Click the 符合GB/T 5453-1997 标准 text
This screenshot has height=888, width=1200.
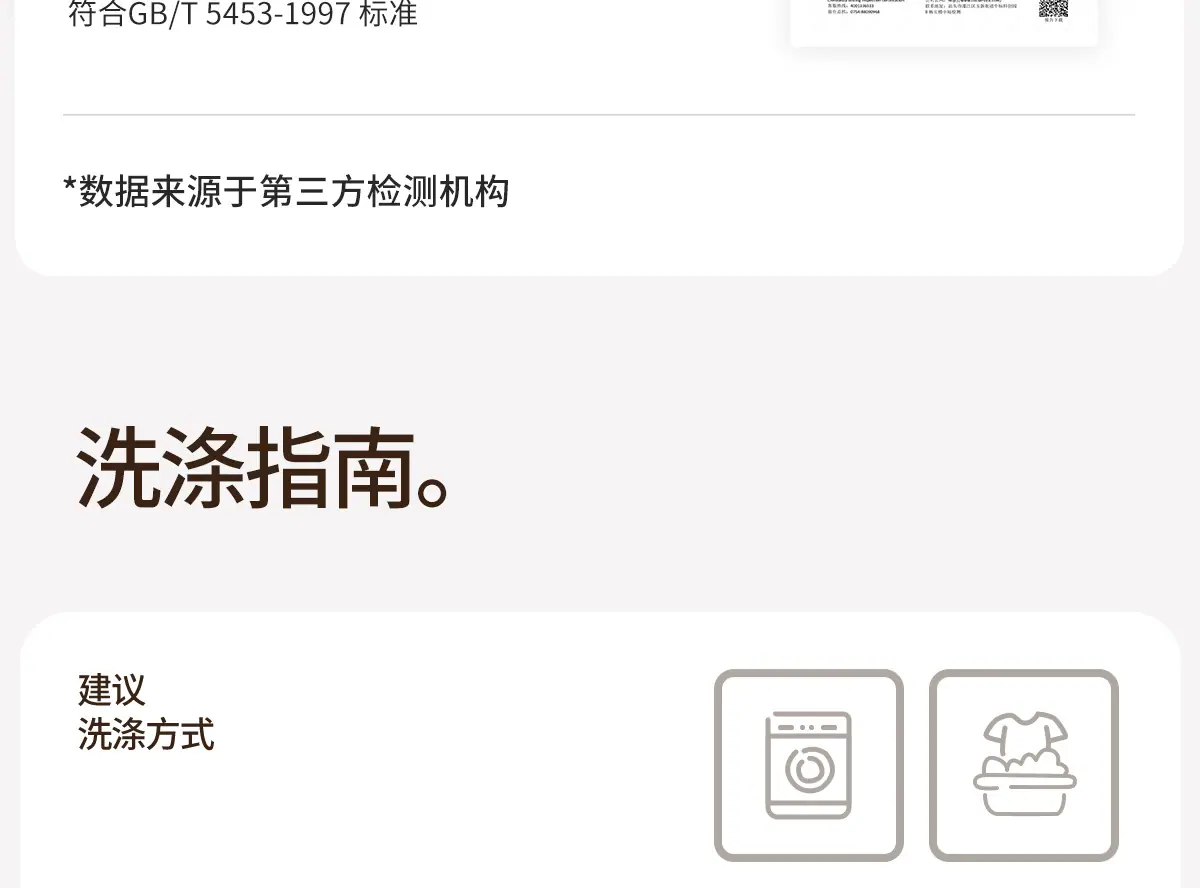tap(243, 14)
